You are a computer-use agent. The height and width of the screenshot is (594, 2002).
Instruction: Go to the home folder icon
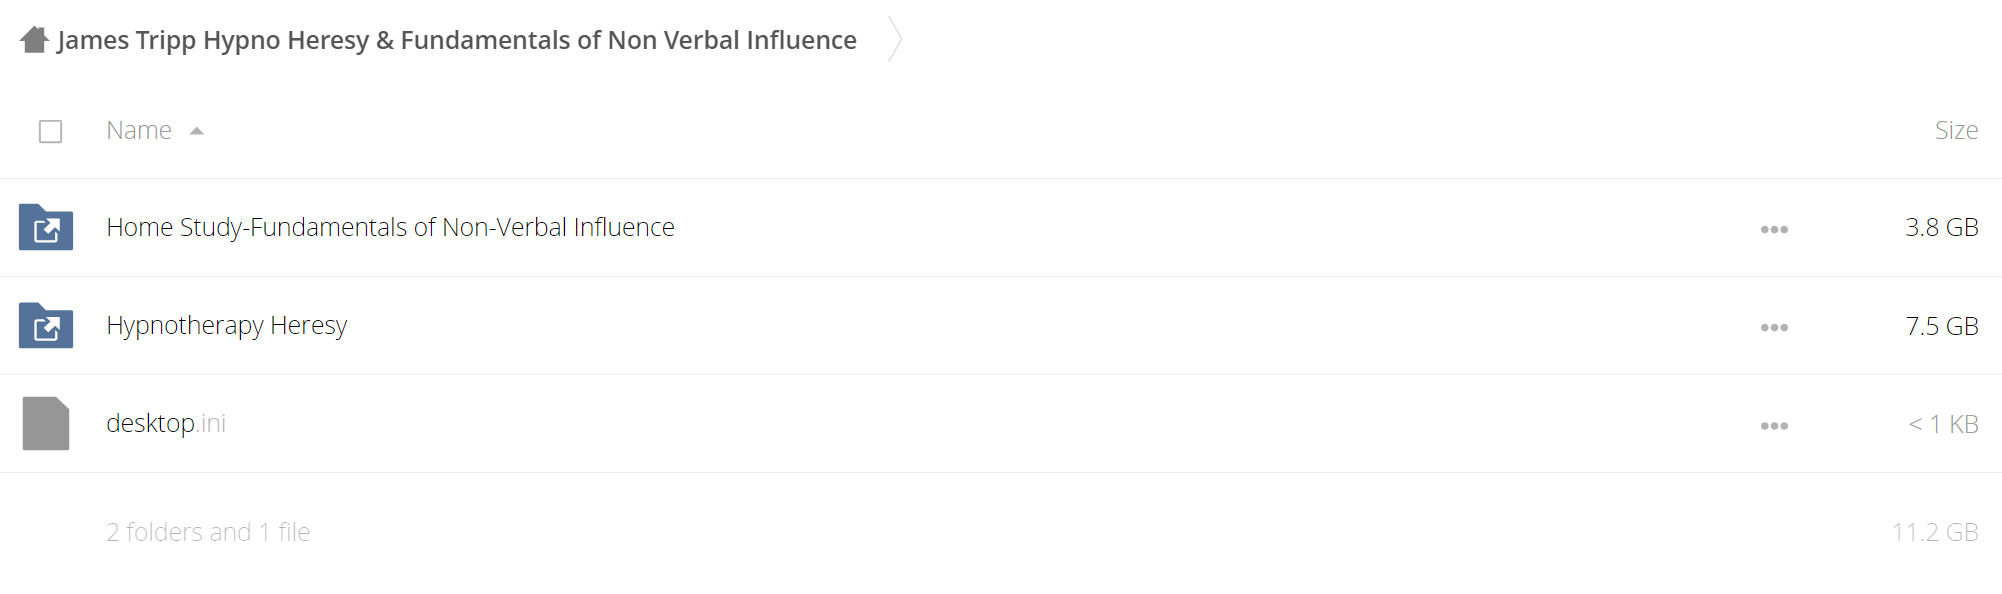click(35, 40)
